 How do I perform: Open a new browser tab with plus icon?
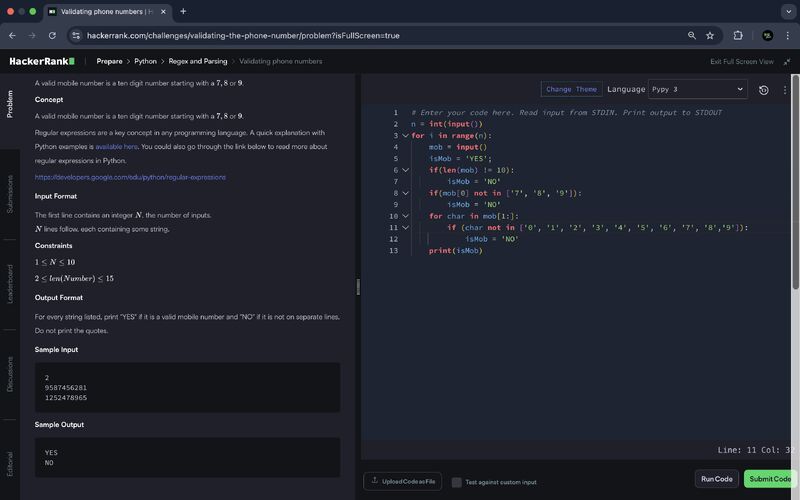click(x=183, y=11)
